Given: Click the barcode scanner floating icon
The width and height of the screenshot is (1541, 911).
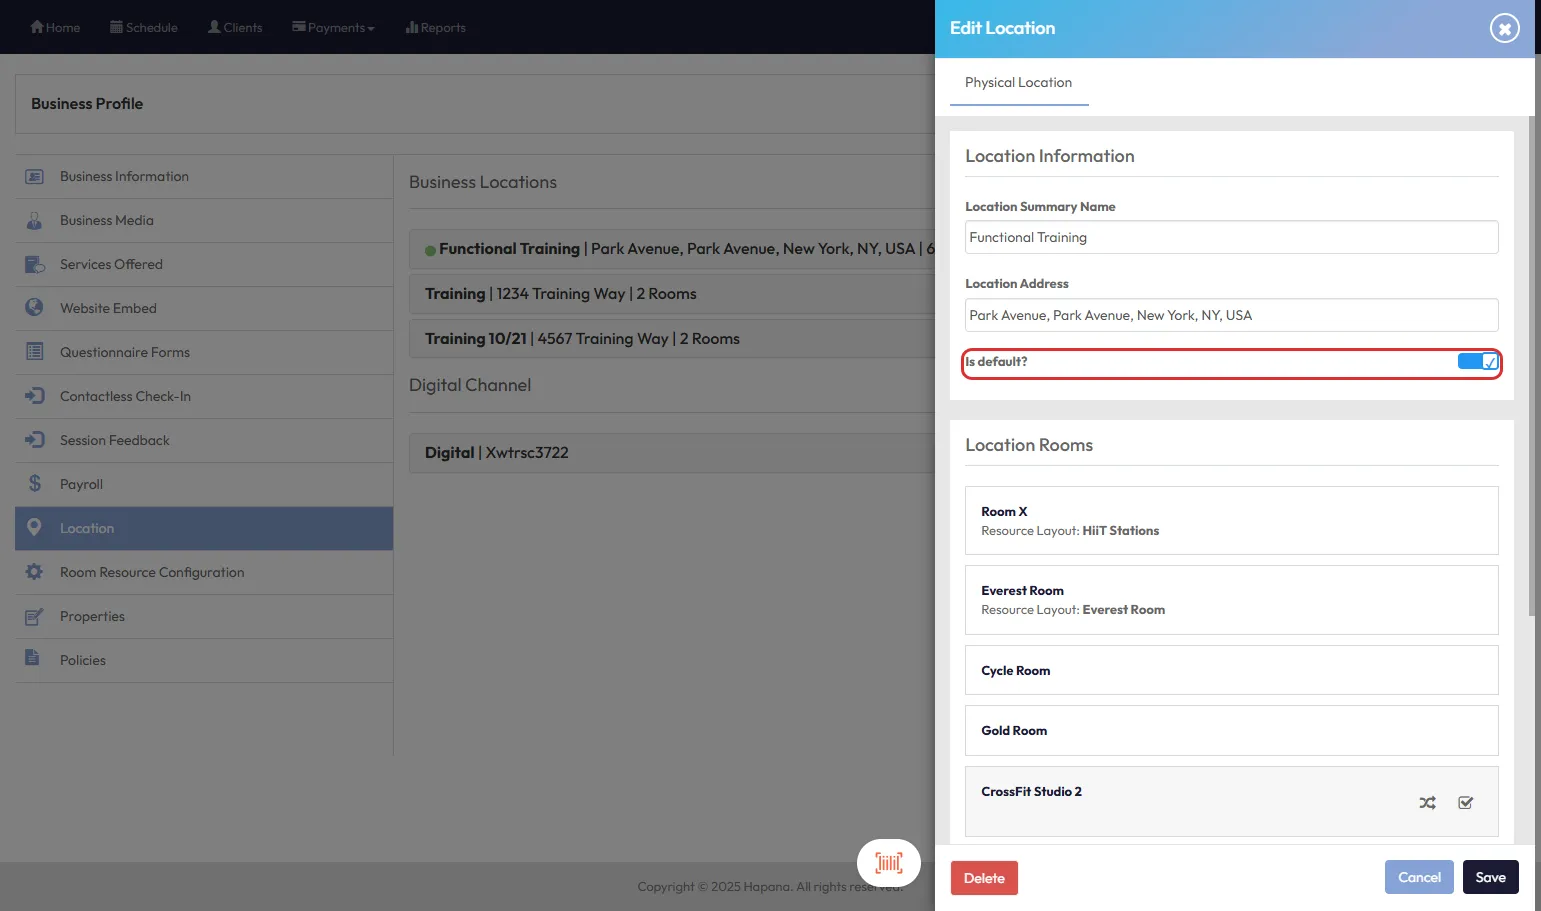Looking at the screenshot, I should point(888,863).
